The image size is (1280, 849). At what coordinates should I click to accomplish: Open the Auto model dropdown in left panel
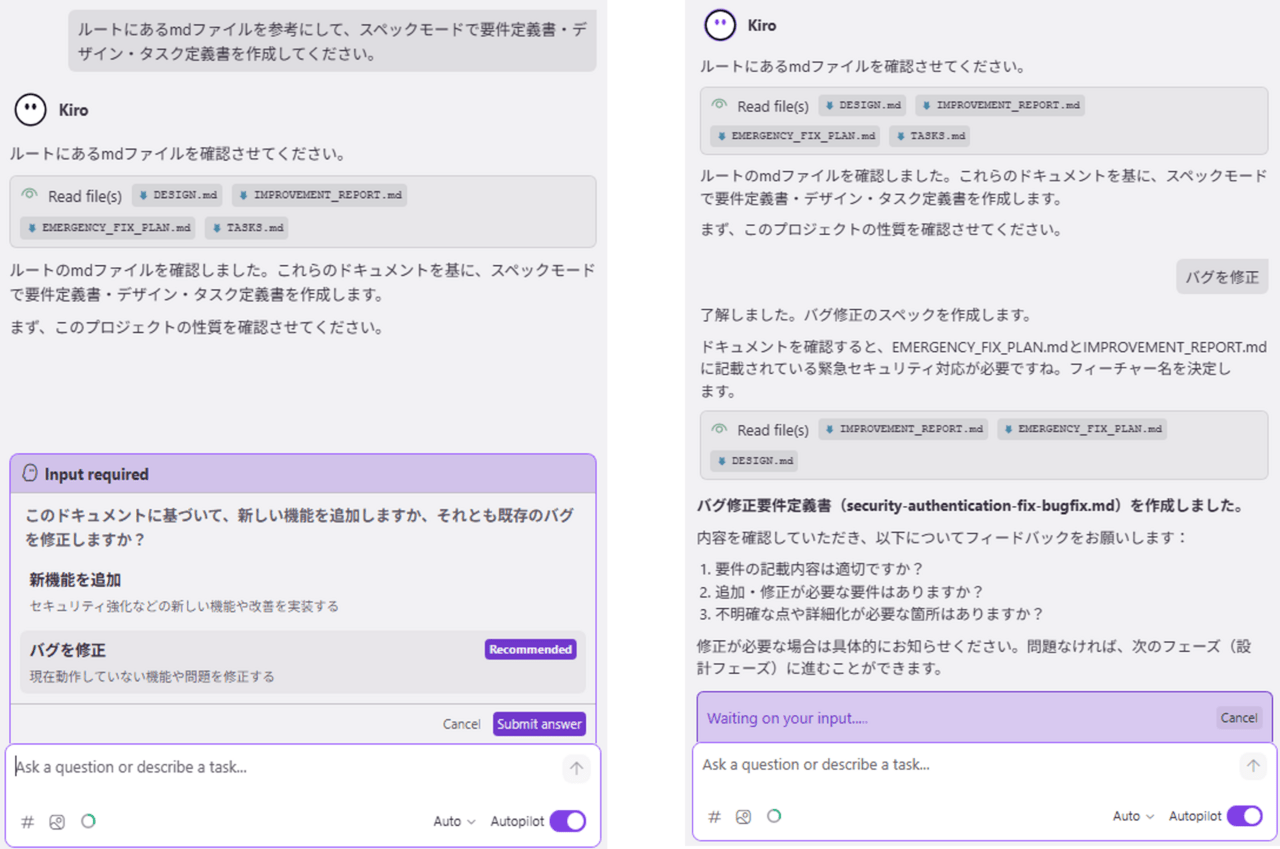point(454,821)
